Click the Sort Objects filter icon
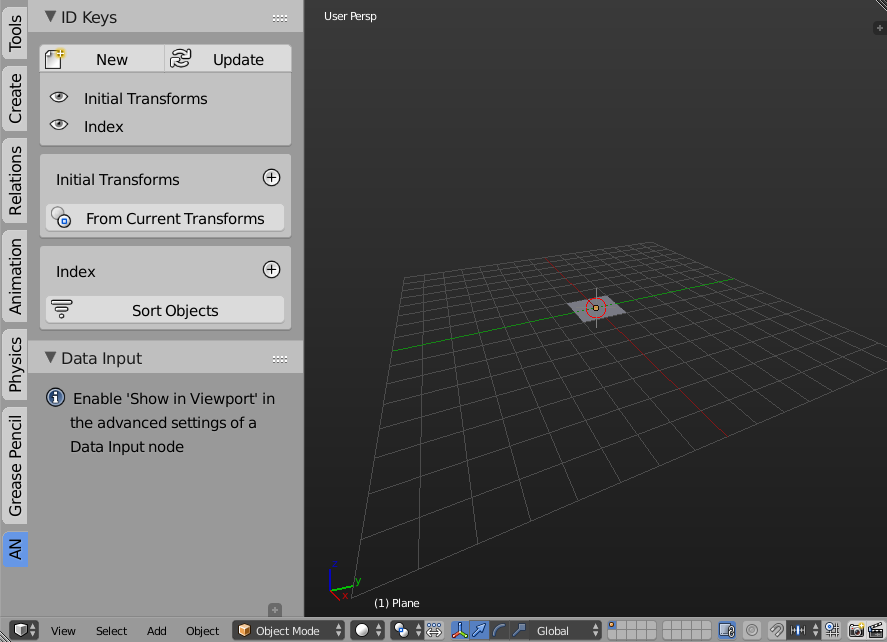887x642 pixels. [62, 309]
